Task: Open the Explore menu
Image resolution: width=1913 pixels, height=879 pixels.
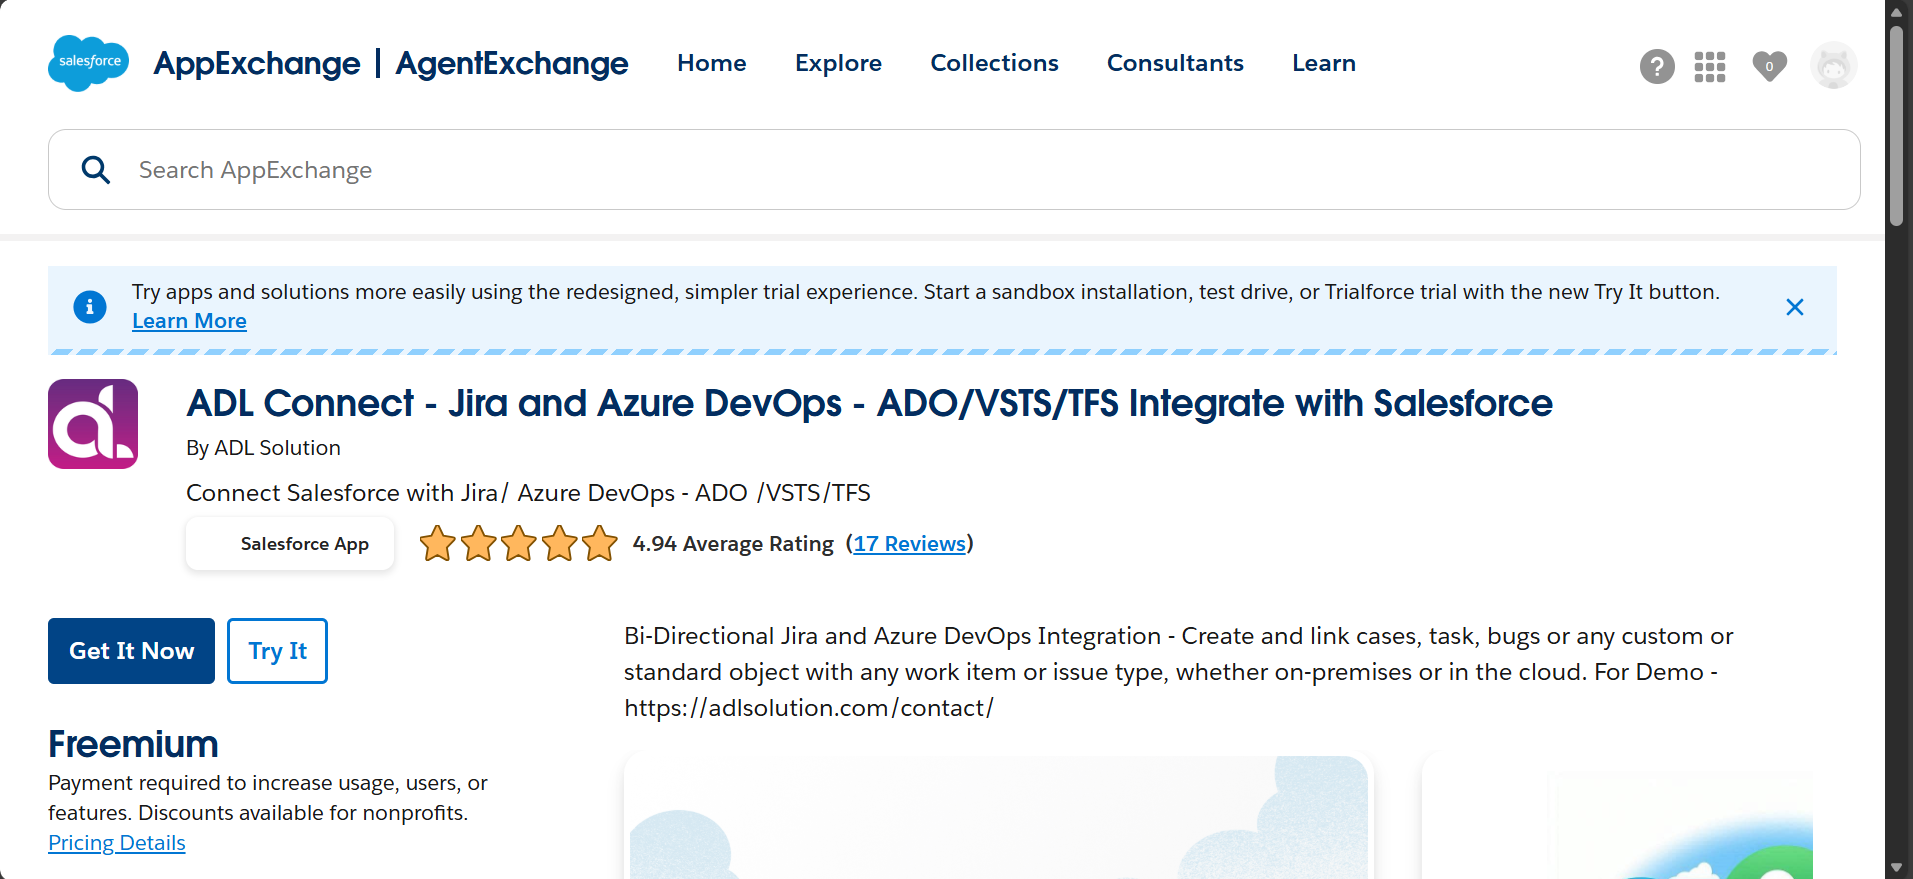Action: pyautogui.click(x=838, y=63)
